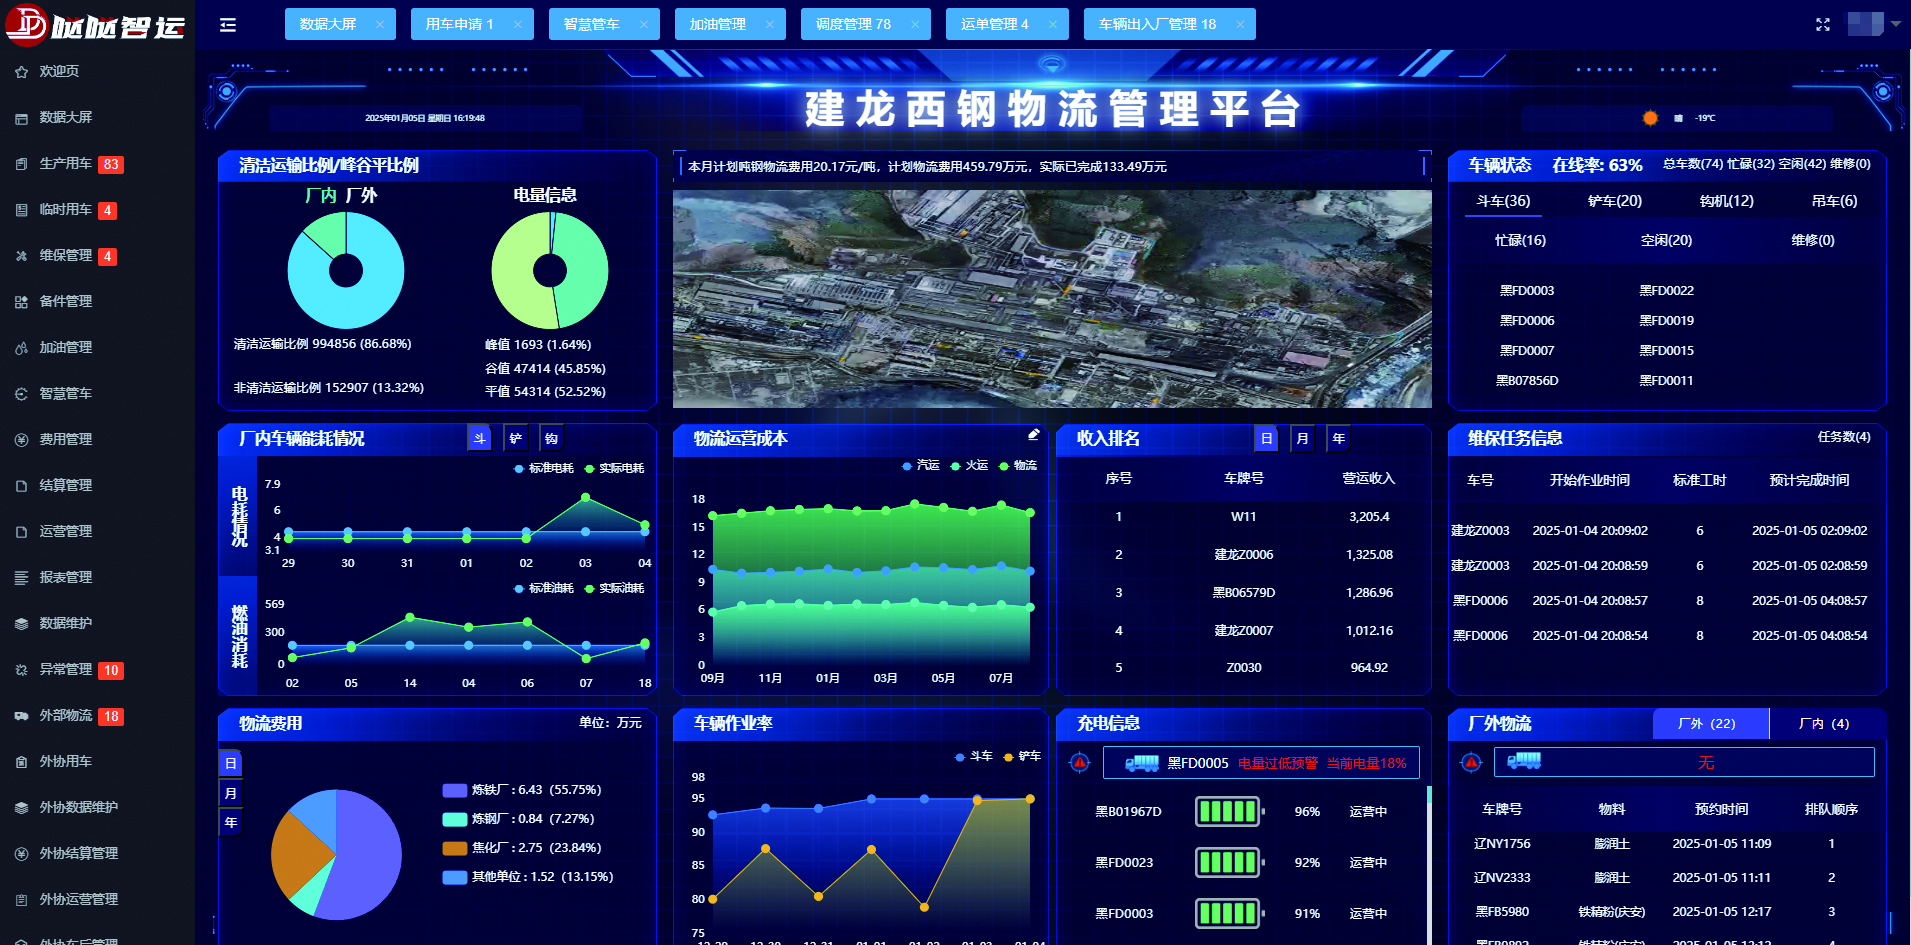
Task: Expand 异常管理 in the sidebar
Action: pyautogui.click(x=66, y=669)
